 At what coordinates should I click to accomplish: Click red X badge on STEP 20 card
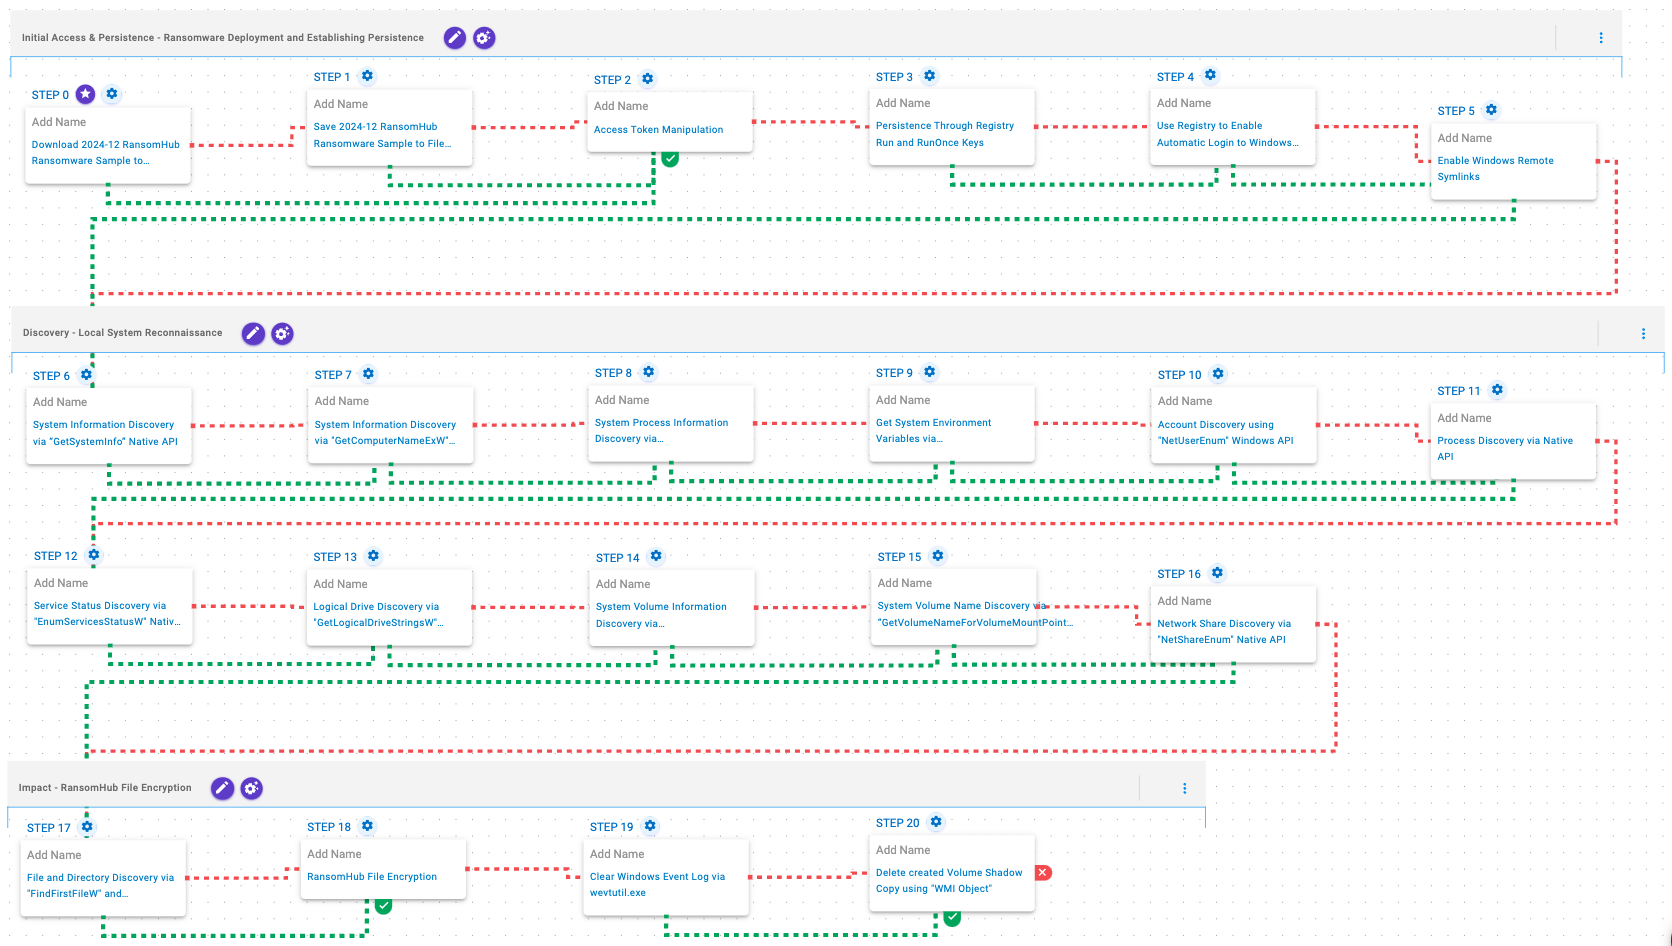(1043, 872)
